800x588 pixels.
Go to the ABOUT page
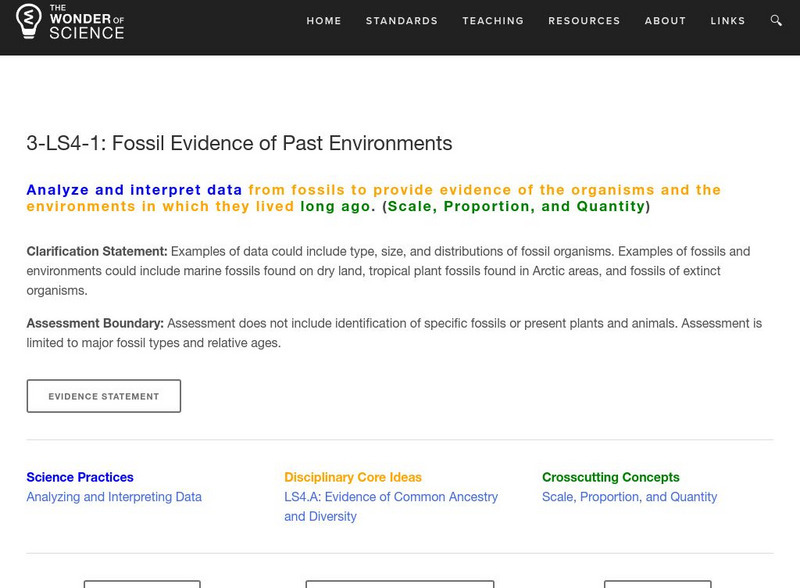664,20
